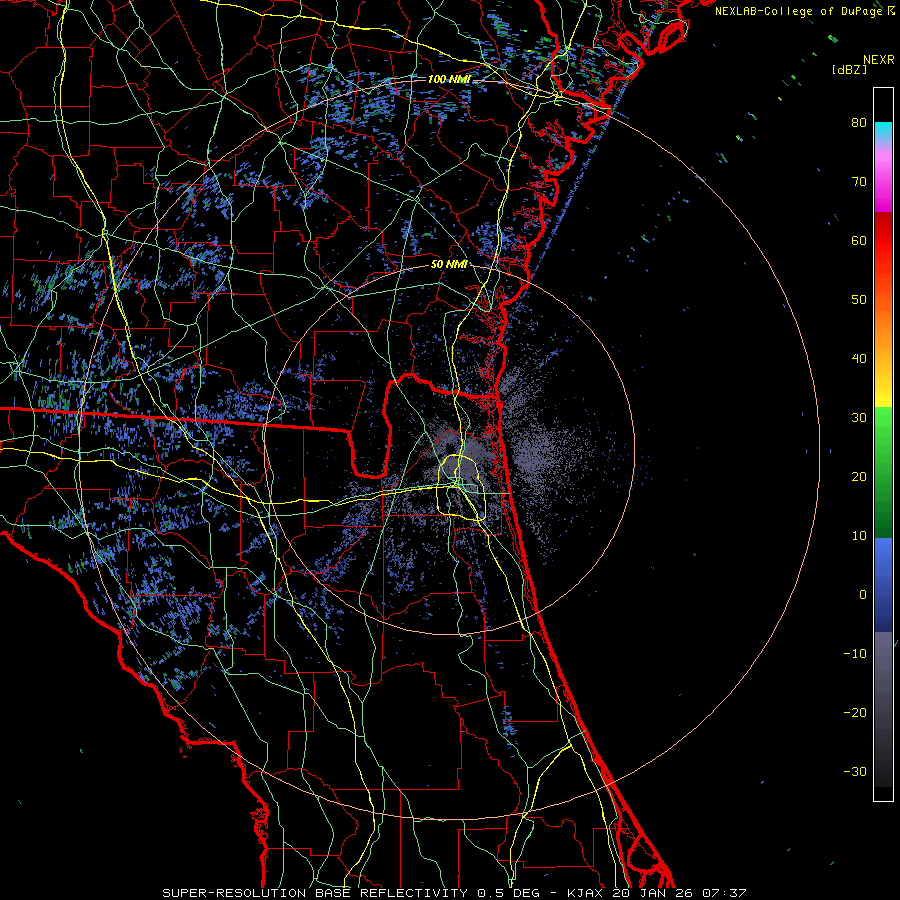Pick the cyan band on the color scale
Viewport: 900px width, 900px height.
(x=883, y=132)
